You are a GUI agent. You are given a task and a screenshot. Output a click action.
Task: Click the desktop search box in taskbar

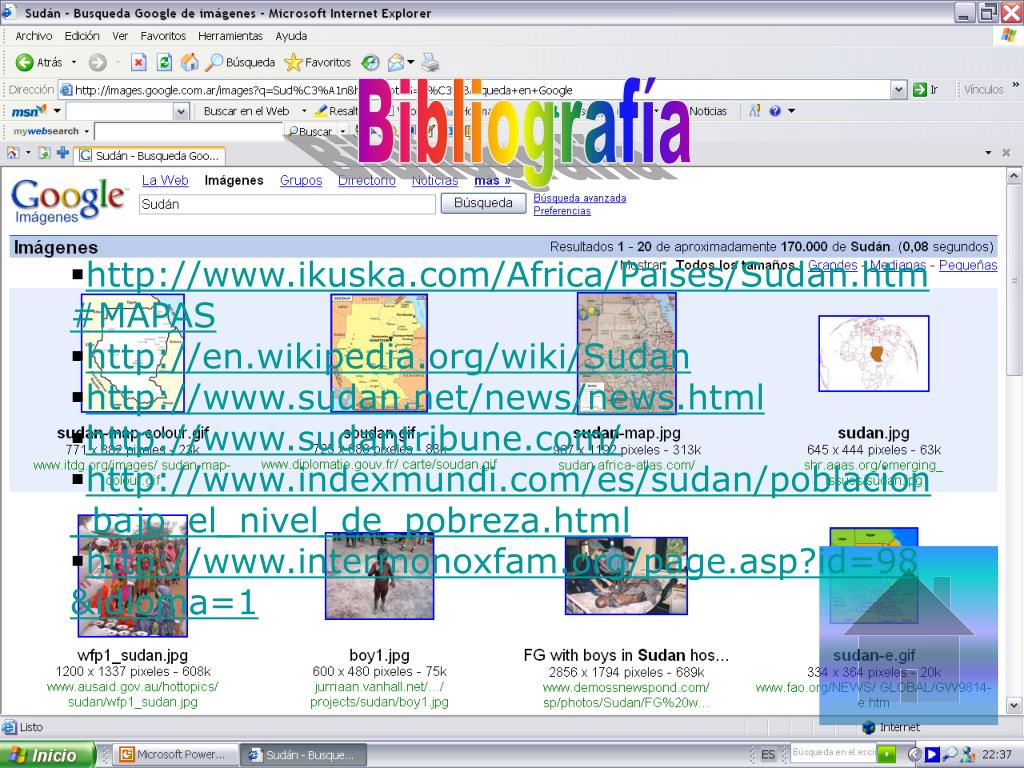835,753
